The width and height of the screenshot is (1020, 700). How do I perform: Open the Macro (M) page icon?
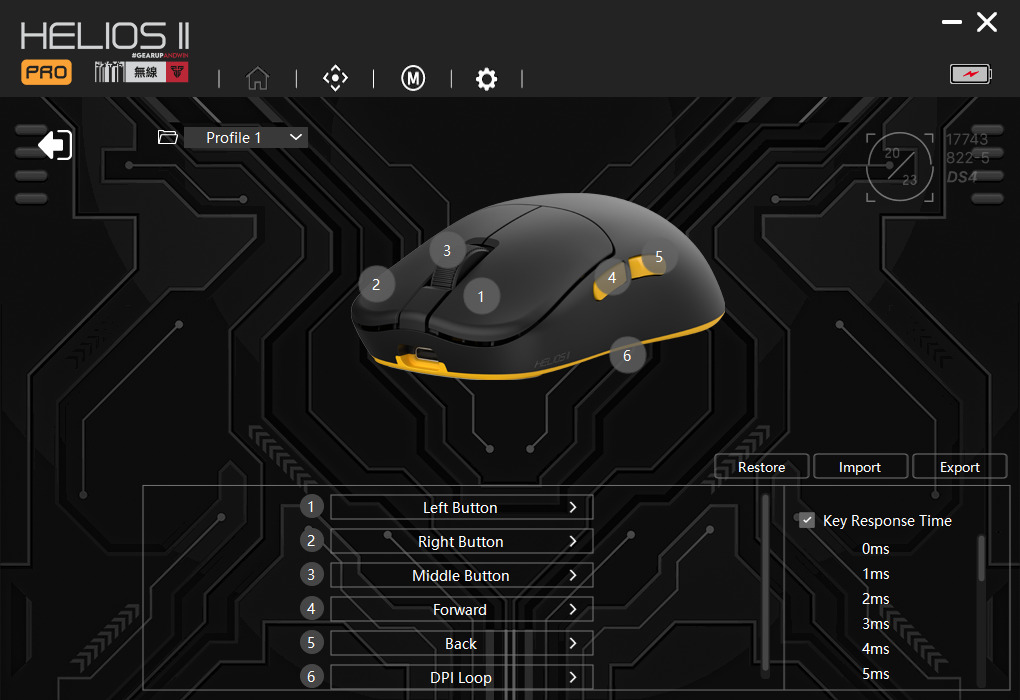coord(413,78)
